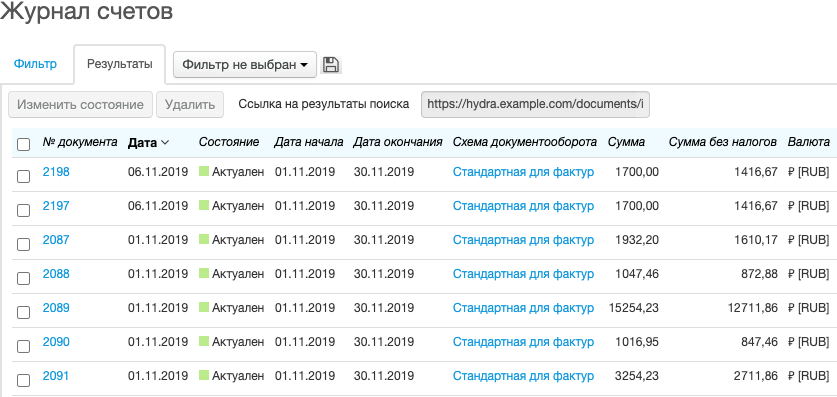Click the Дата начала column header

(309, 142)
